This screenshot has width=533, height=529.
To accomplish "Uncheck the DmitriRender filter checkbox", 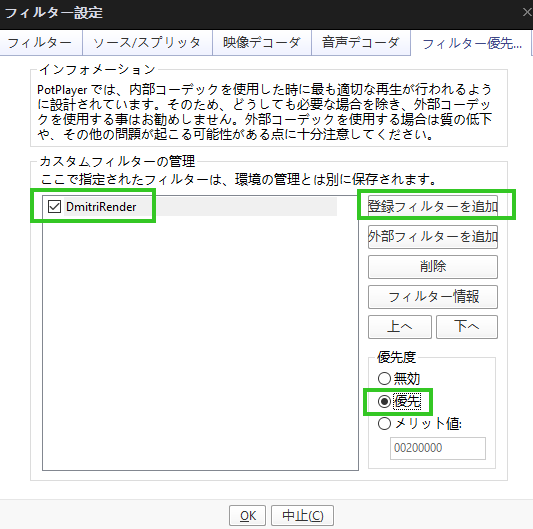I will click(54, 206).
